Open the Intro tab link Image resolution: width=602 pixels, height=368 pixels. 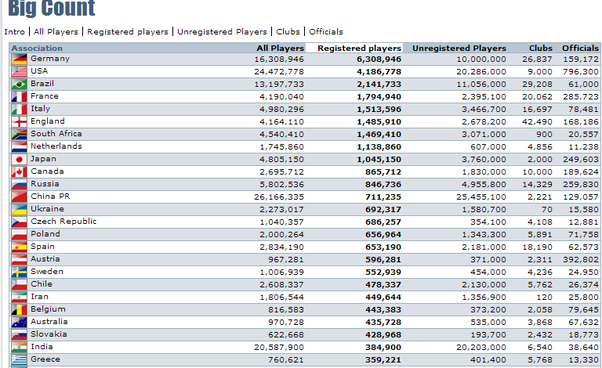coord(15,32)
